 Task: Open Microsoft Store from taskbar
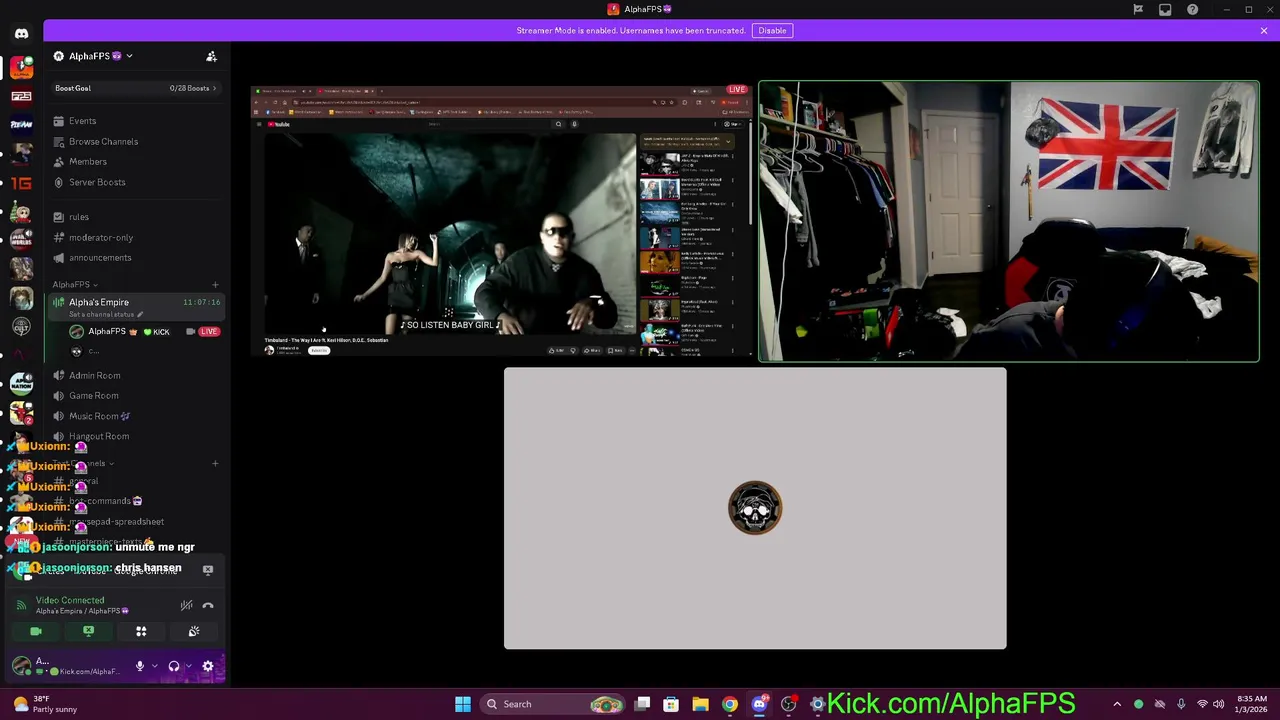pyautogui.click(x=671, y=704)
